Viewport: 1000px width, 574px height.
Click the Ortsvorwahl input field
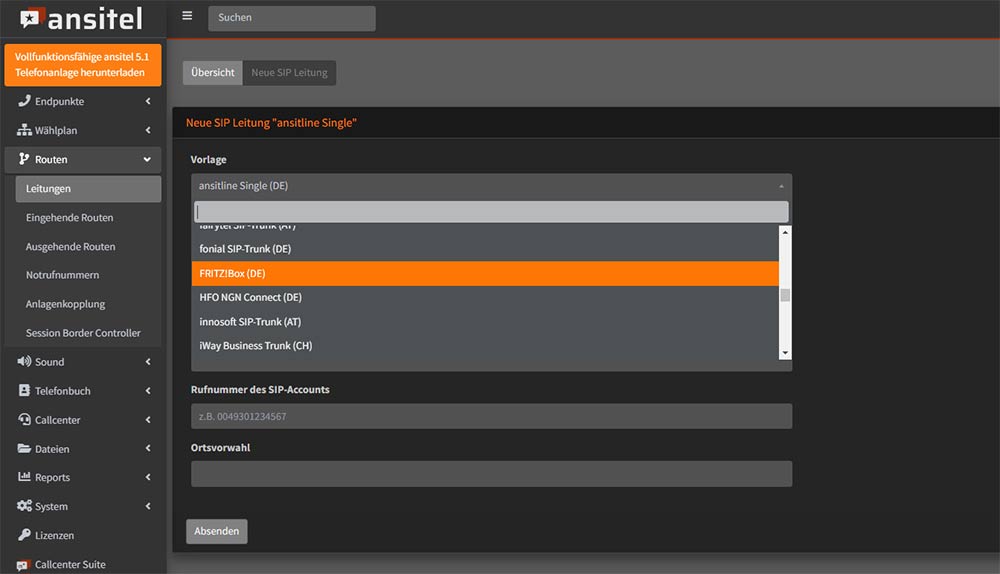point(491,474)
